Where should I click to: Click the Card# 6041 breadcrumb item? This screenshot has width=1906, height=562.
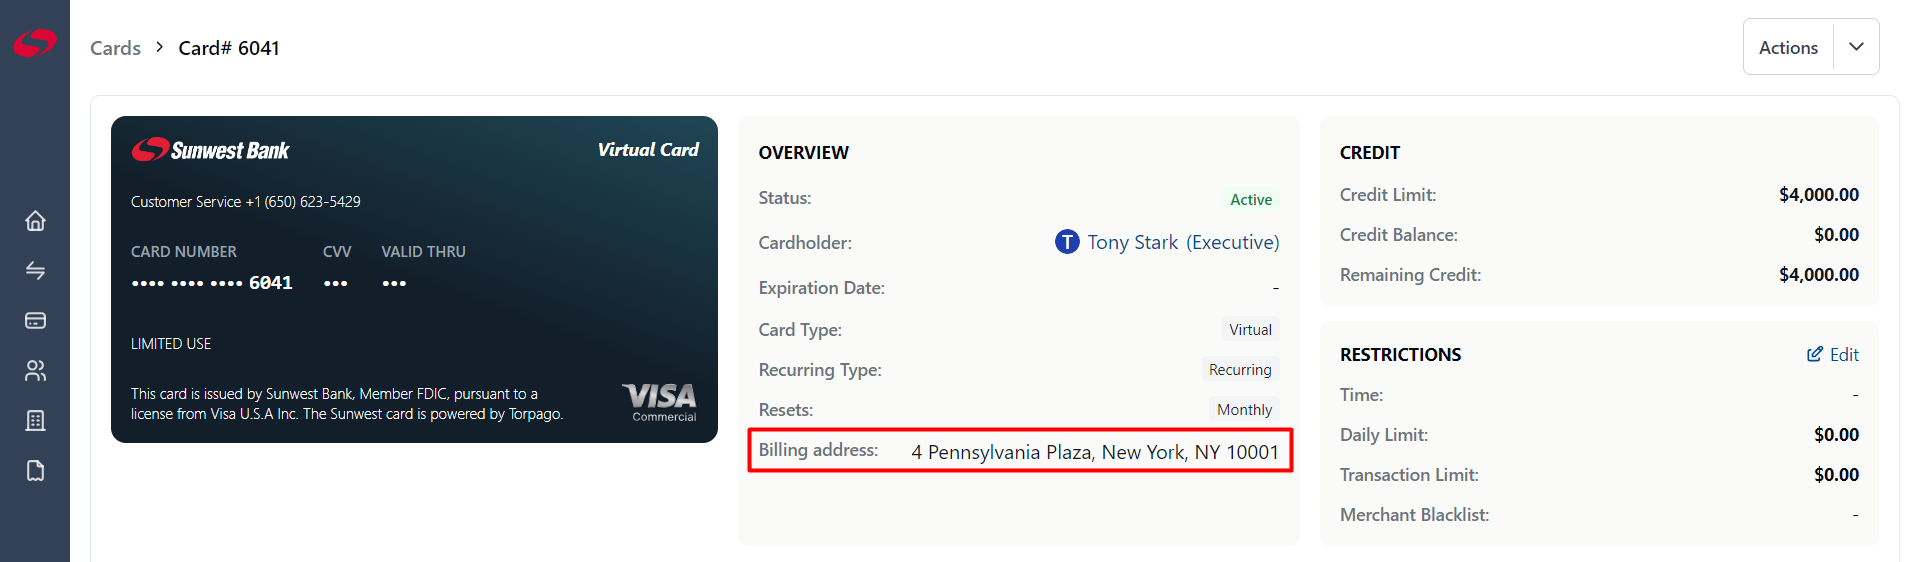[x=229, y=48]
